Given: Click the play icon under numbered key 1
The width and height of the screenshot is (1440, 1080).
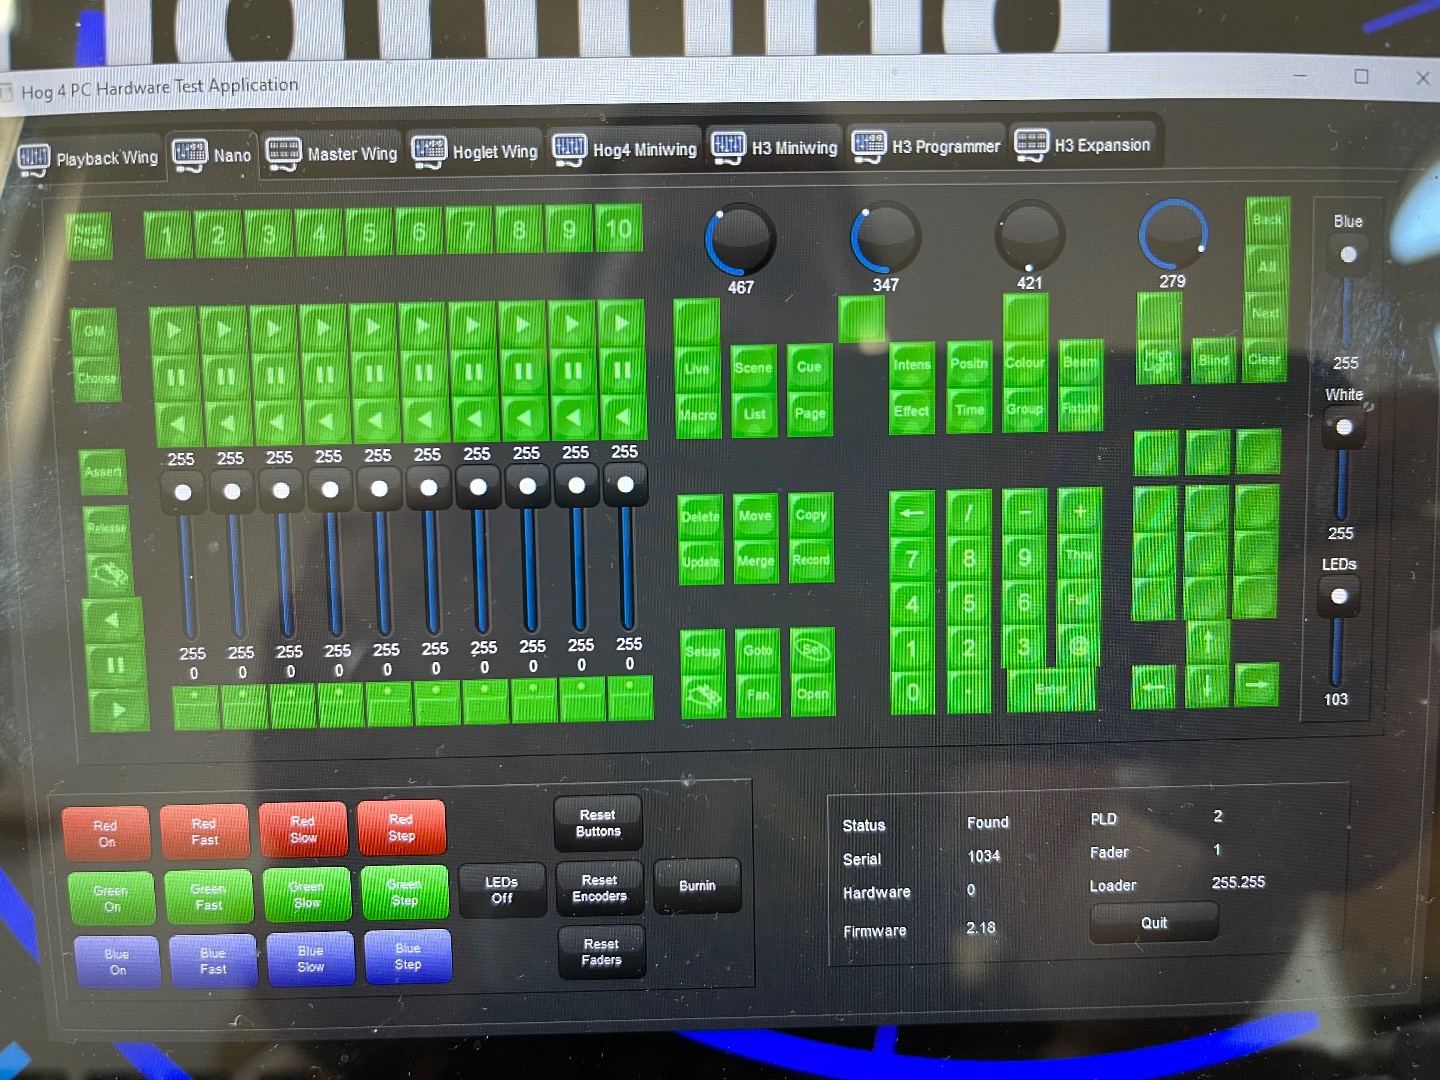Looking at the screenshot, I should [173, 329].
